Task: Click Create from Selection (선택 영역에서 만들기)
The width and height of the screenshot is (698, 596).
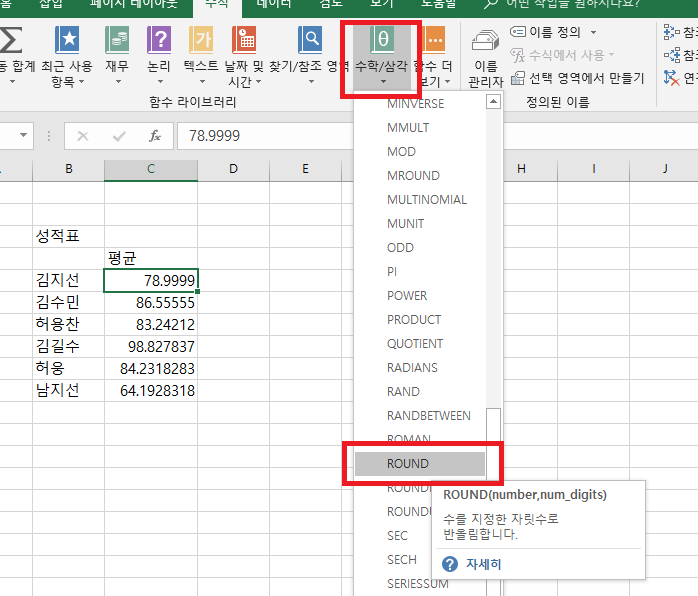Action: pyautogui.click(x=577, y=78)
